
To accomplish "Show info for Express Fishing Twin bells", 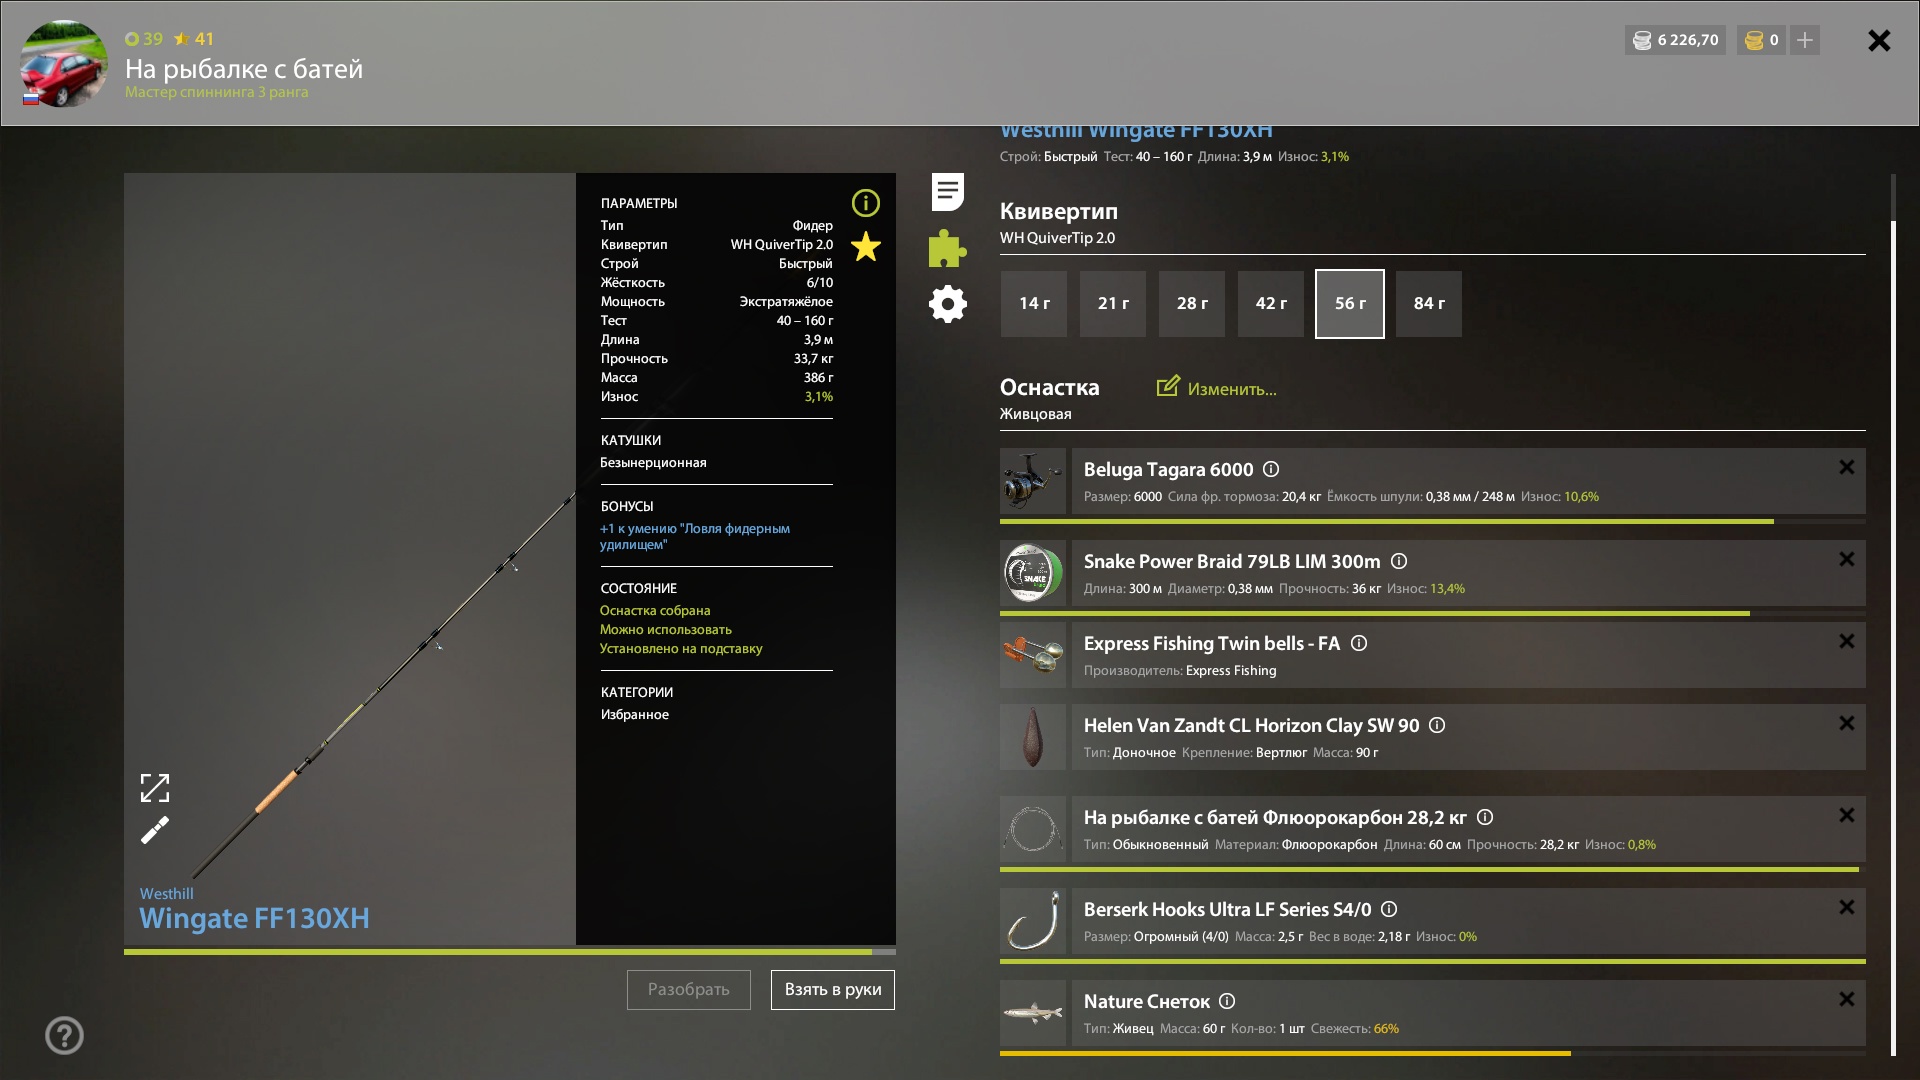I will click(1359, 643).
